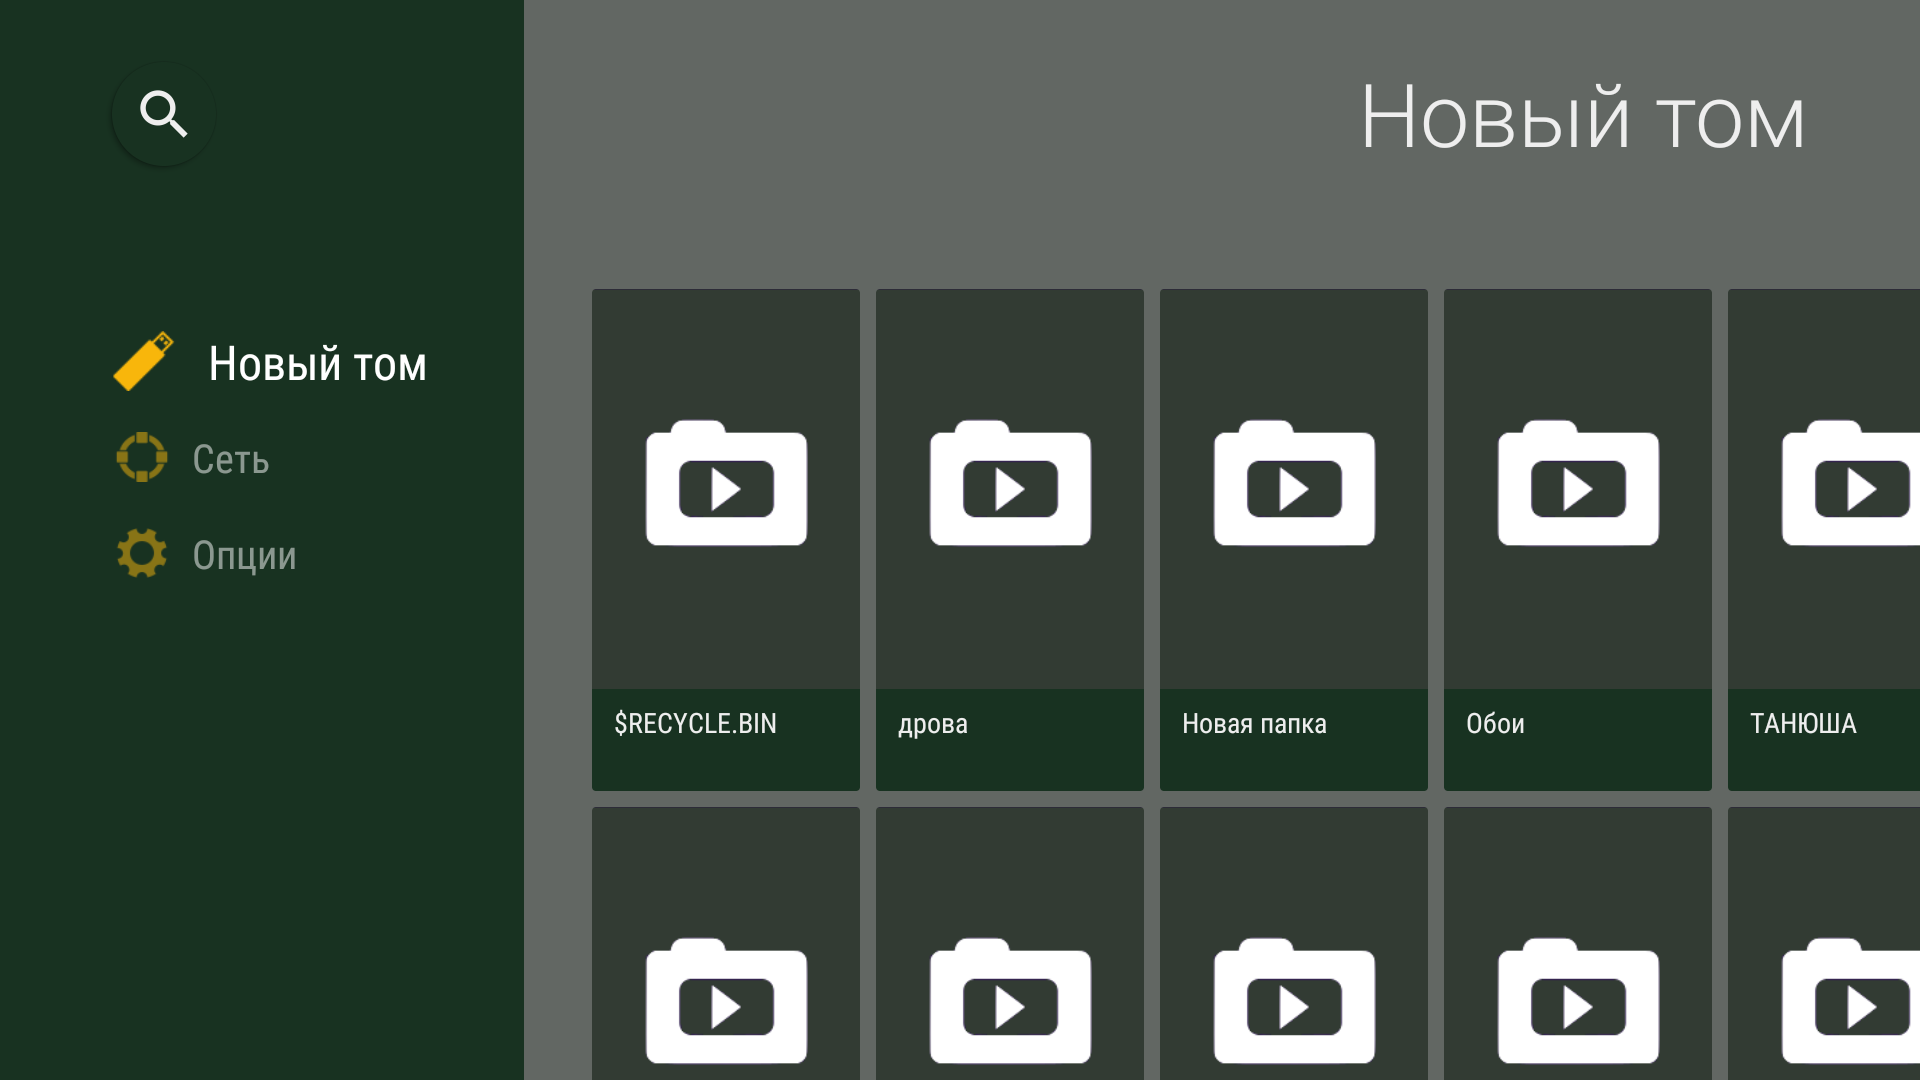Viewport: 1920px width, 1080px height.
Task: Open the Обои folder icon
Action: (x=1578, y=484)
